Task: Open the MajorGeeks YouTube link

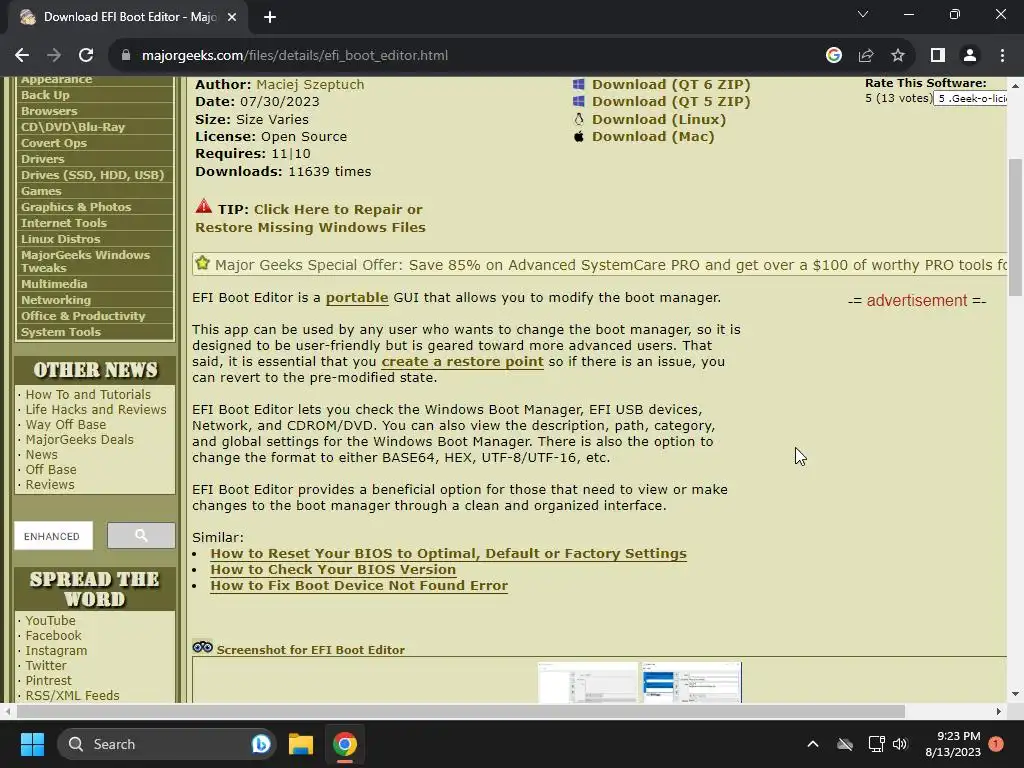Action: tap(50, 620)
